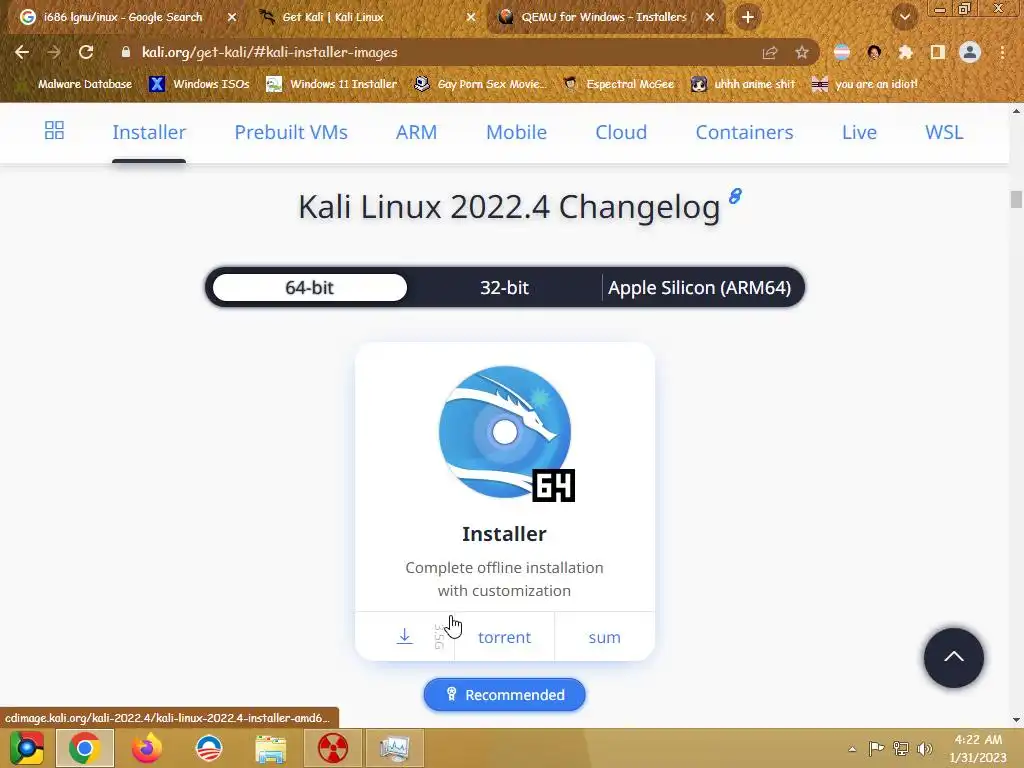1024x768 pixels.
Task: Click the round avatar extension icon
Action: click(x=874, y=52)
